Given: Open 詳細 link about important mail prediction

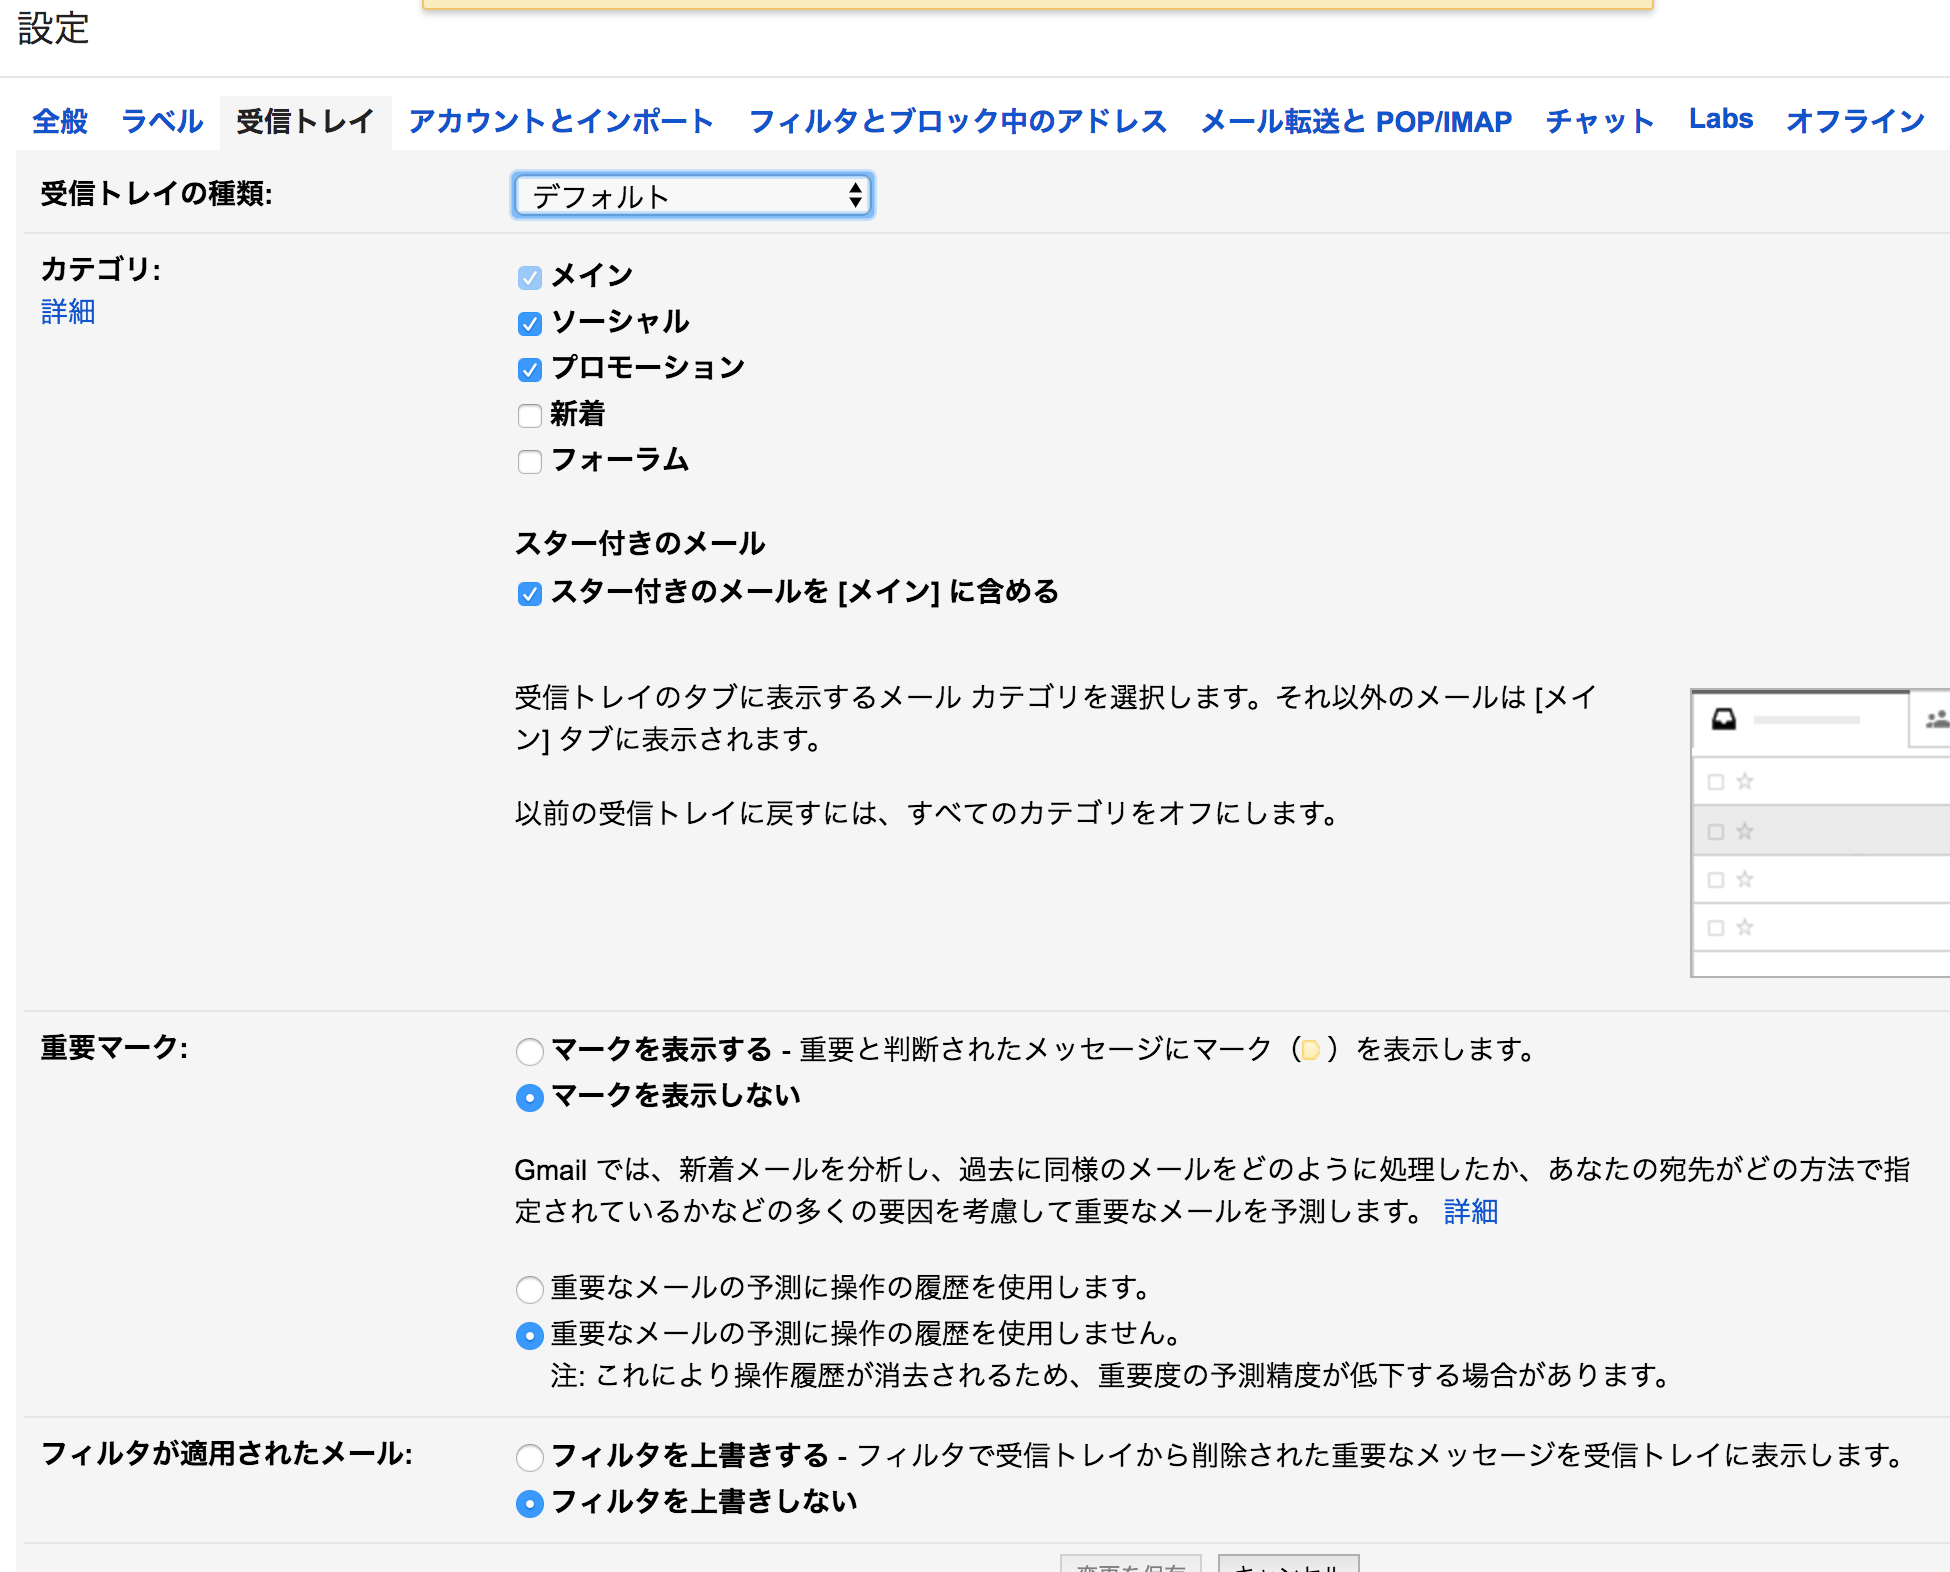Looking at the screenshot, I should pyautogui.click(x=1470, y=1212).
